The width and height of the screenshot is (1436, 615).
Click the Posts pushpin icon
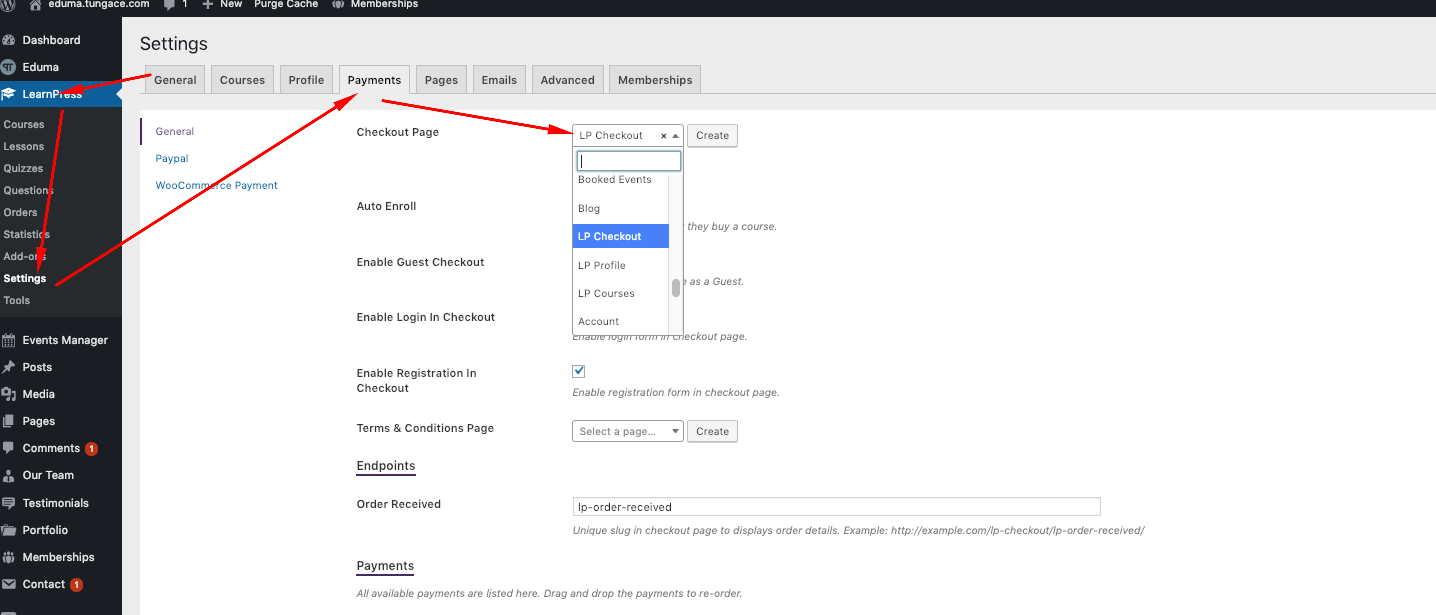tap(9, 367)
